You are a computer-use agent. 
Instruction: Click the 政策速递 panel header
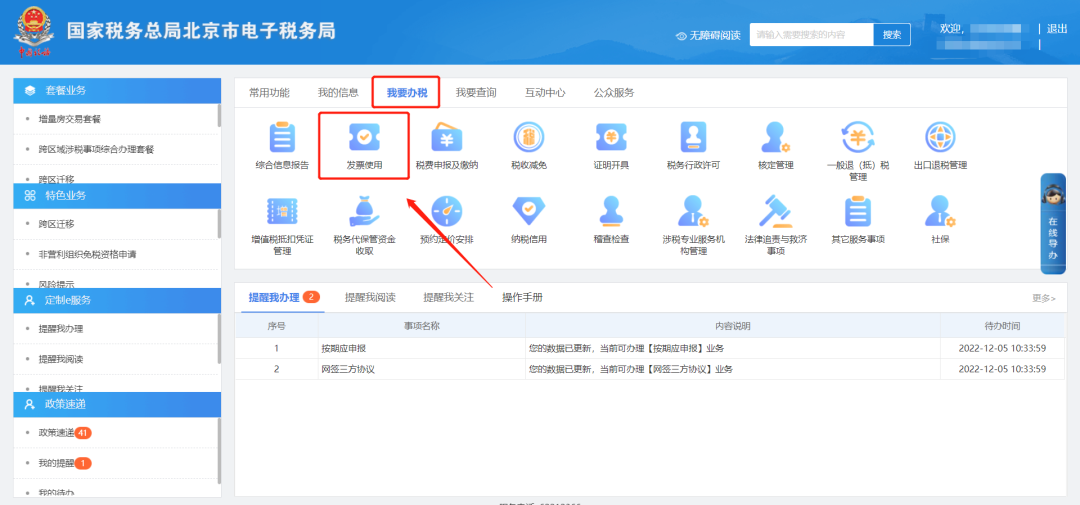click(x=118, y=404)
